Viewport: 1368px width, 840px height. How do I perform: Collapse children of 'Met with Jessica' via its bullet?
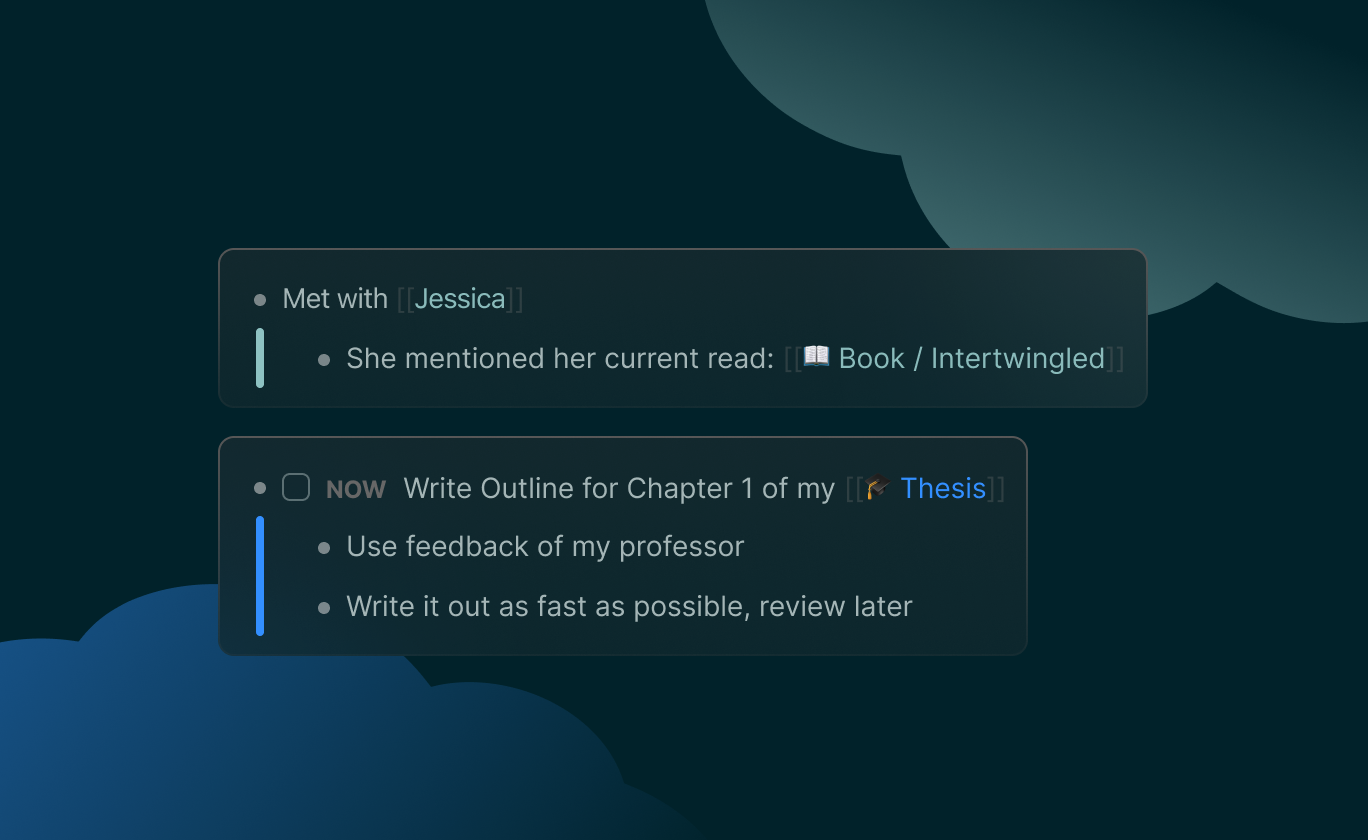(261, 299)
